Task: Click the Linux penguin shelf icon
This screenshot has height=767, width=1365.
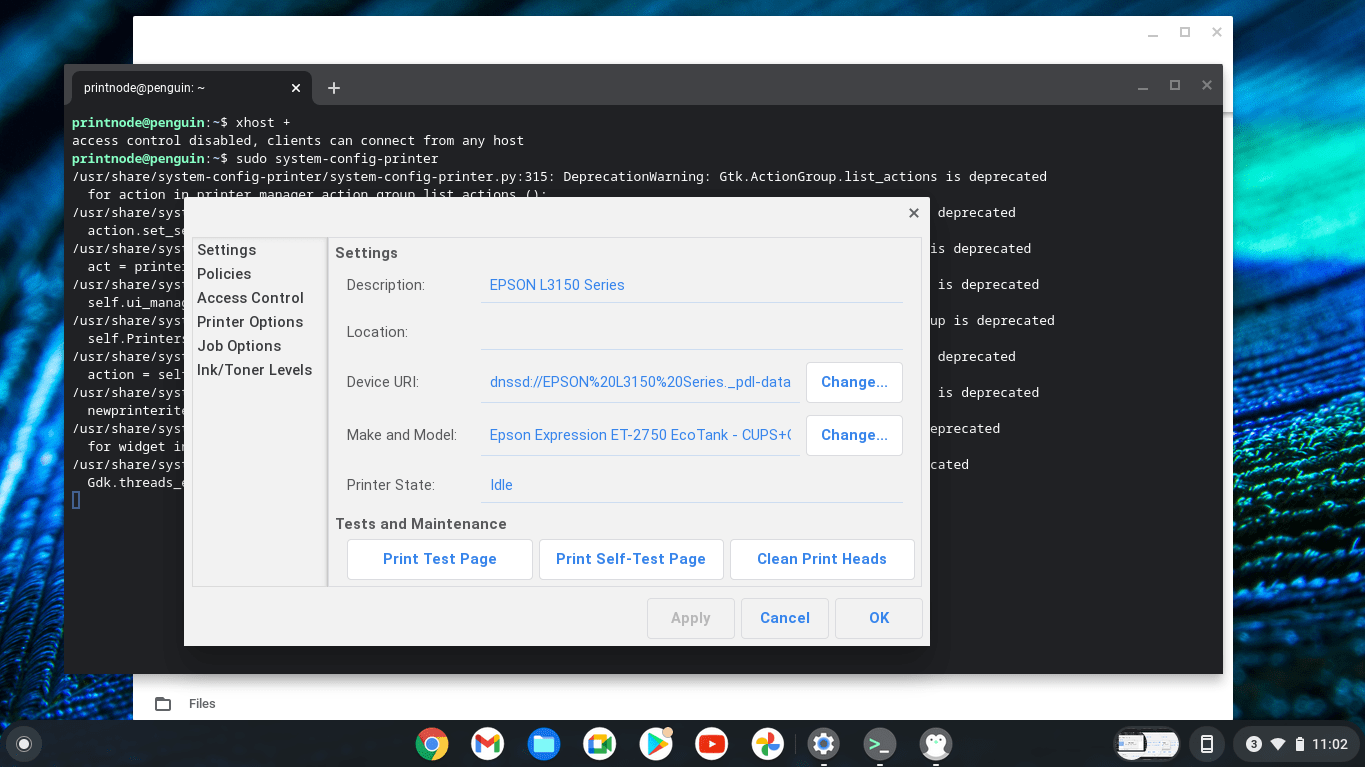Action: [936, 744]
